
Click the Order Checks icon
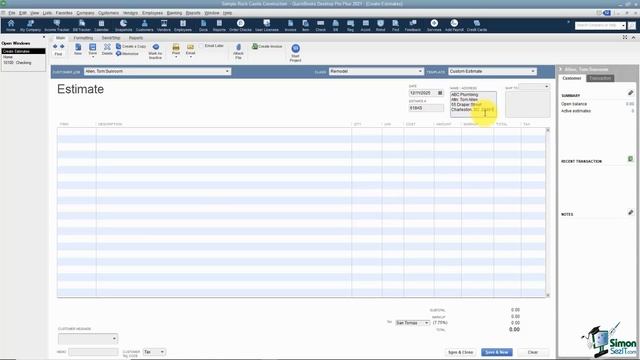240,25
